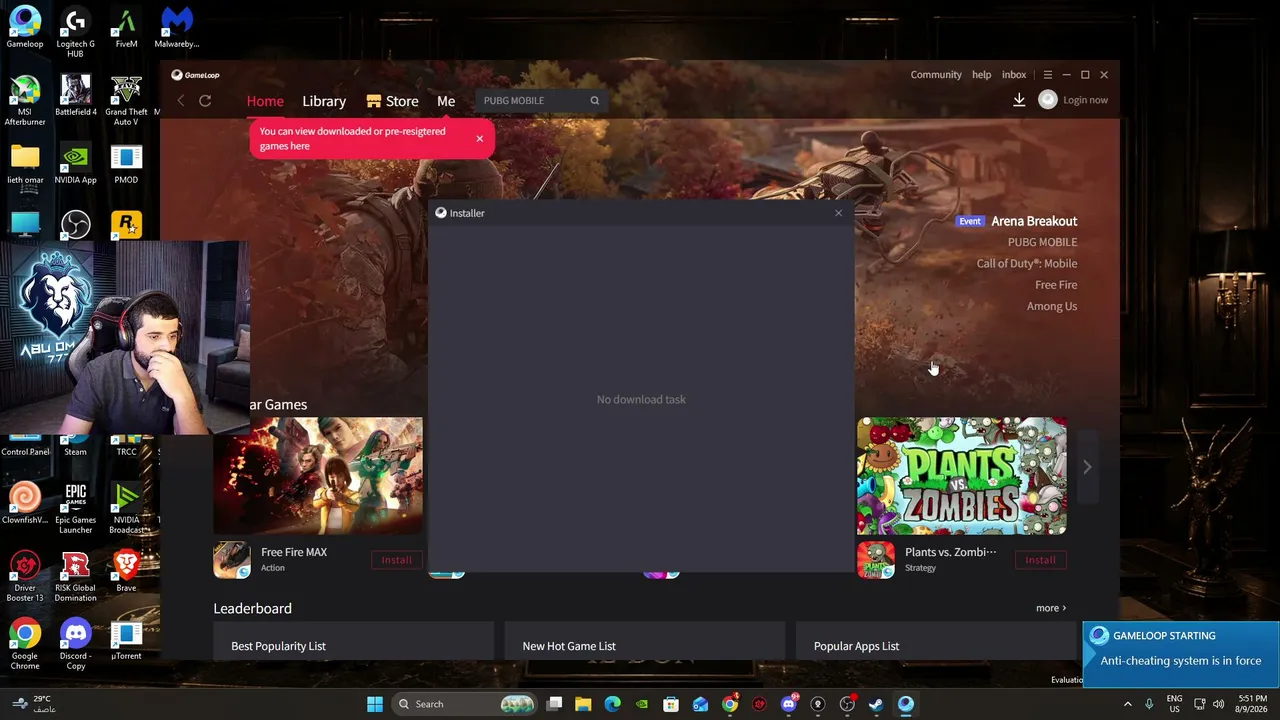
Task: Open the GameLoop hamburger menu
Action: [x=1048, y=75]
